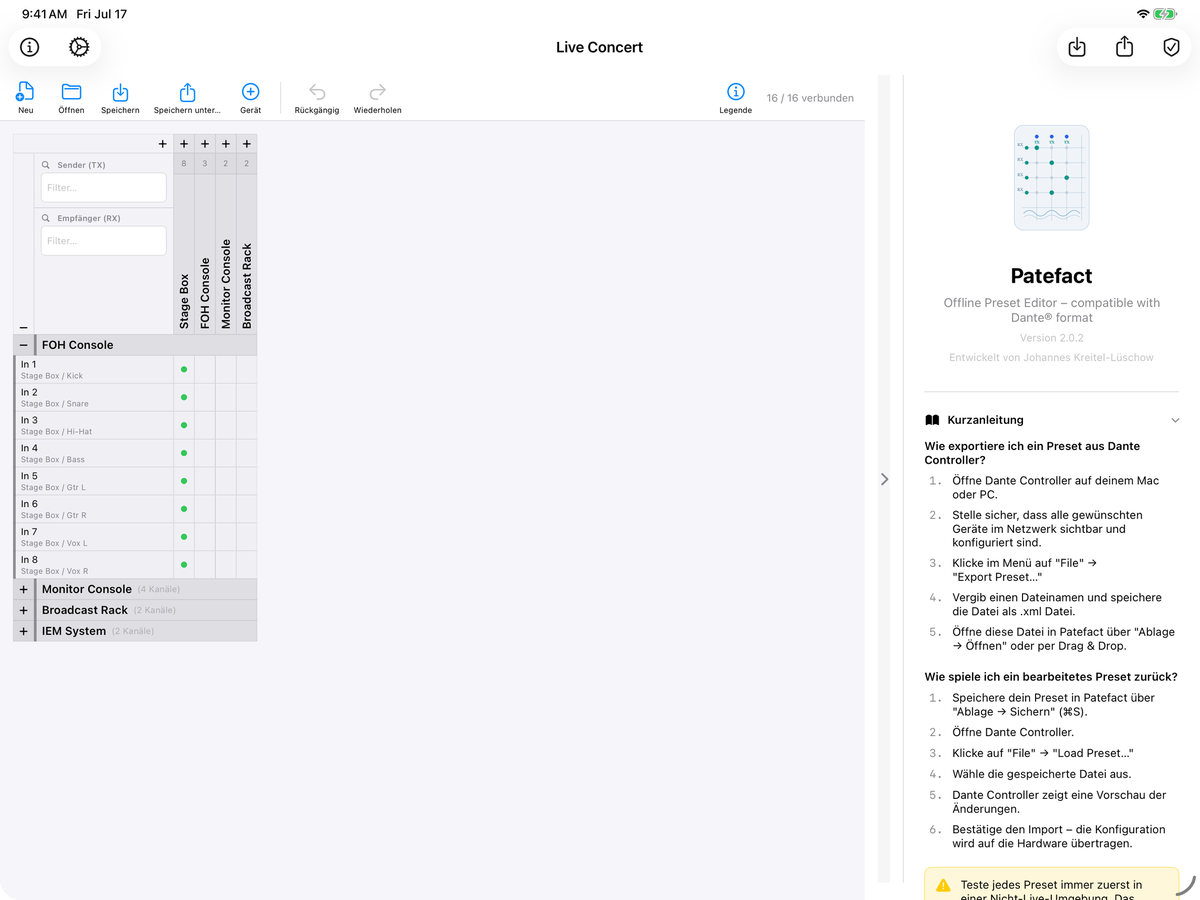Click Broadcast Rack vertical column header
The height and width of the screenshot is (900, 1200).
247,286
